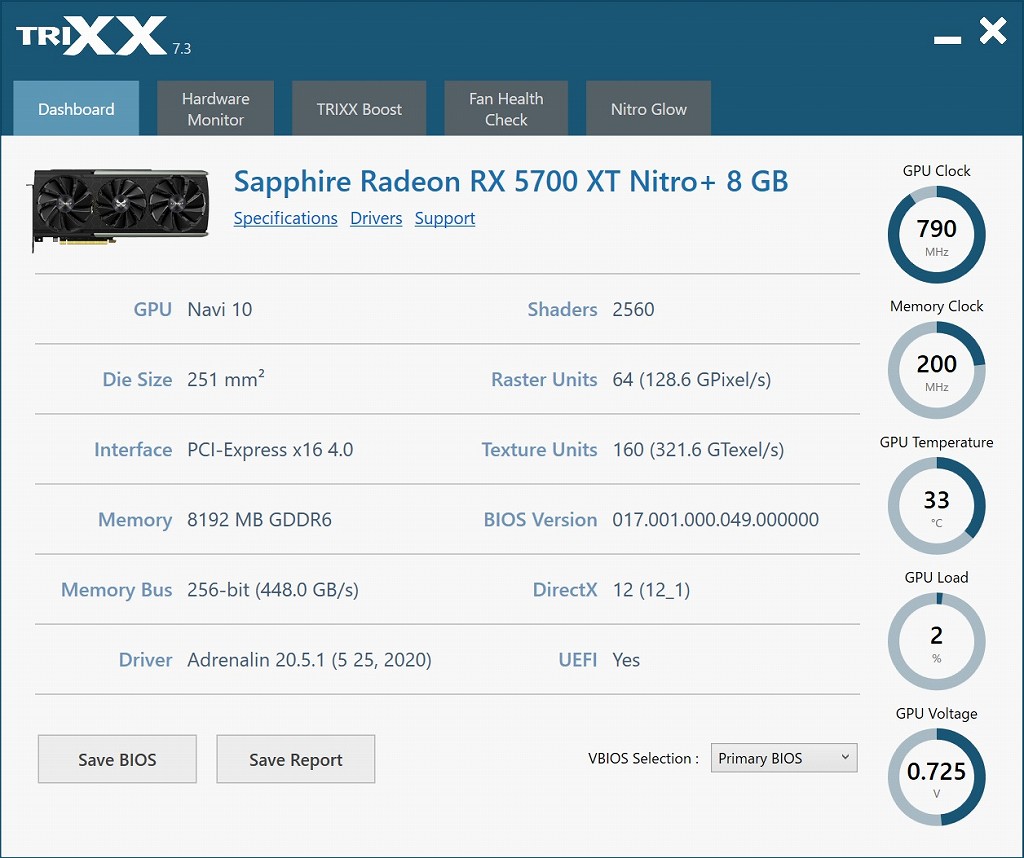
Task: Click the TRIXX logo in header
Action: [x=92, y=37]
